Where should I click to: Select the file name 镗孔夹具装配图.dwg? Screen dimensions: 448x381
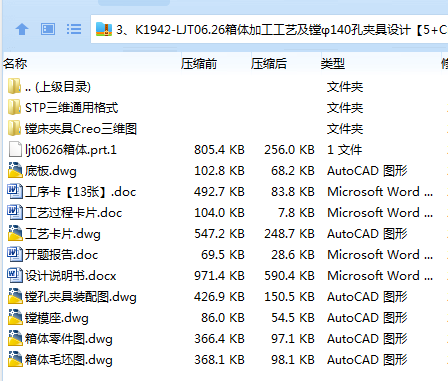click(81, 297)
